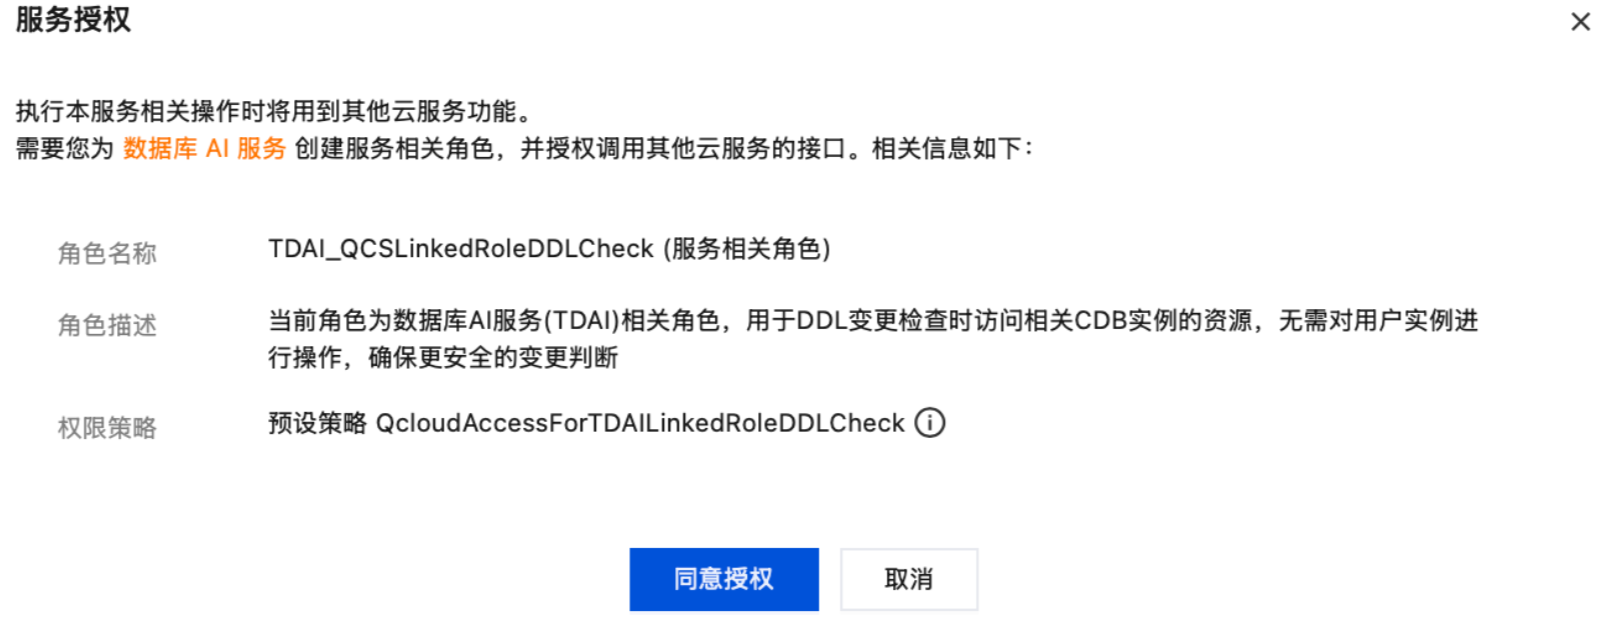
Task: Click the text 并授权调用其他云服务的接口
Action: click(x=683, y=149)
